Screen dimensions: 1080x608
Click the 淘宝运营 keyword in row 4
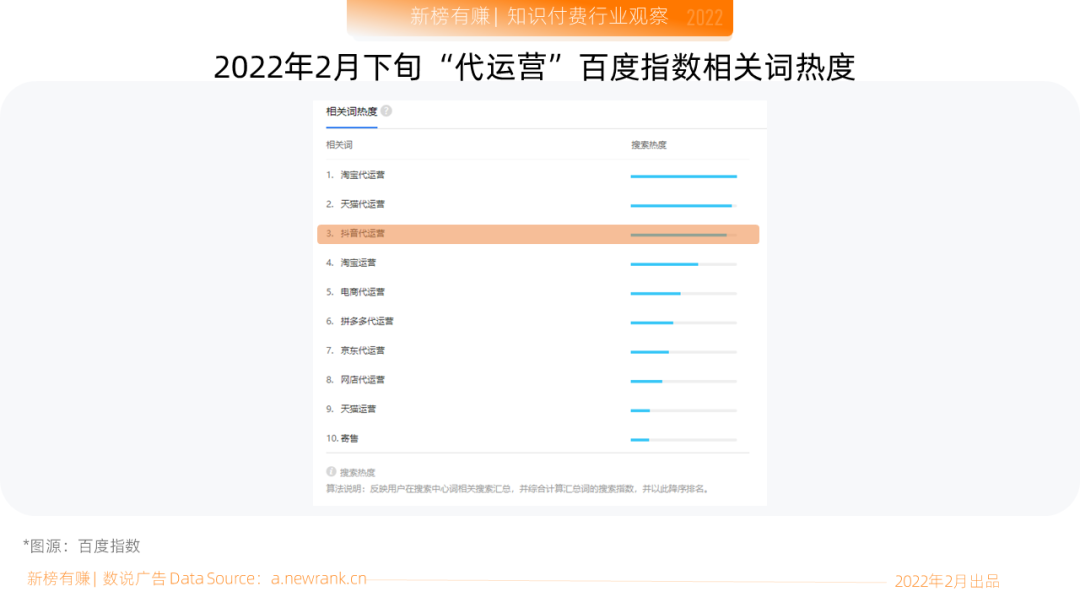coord(358,263)
